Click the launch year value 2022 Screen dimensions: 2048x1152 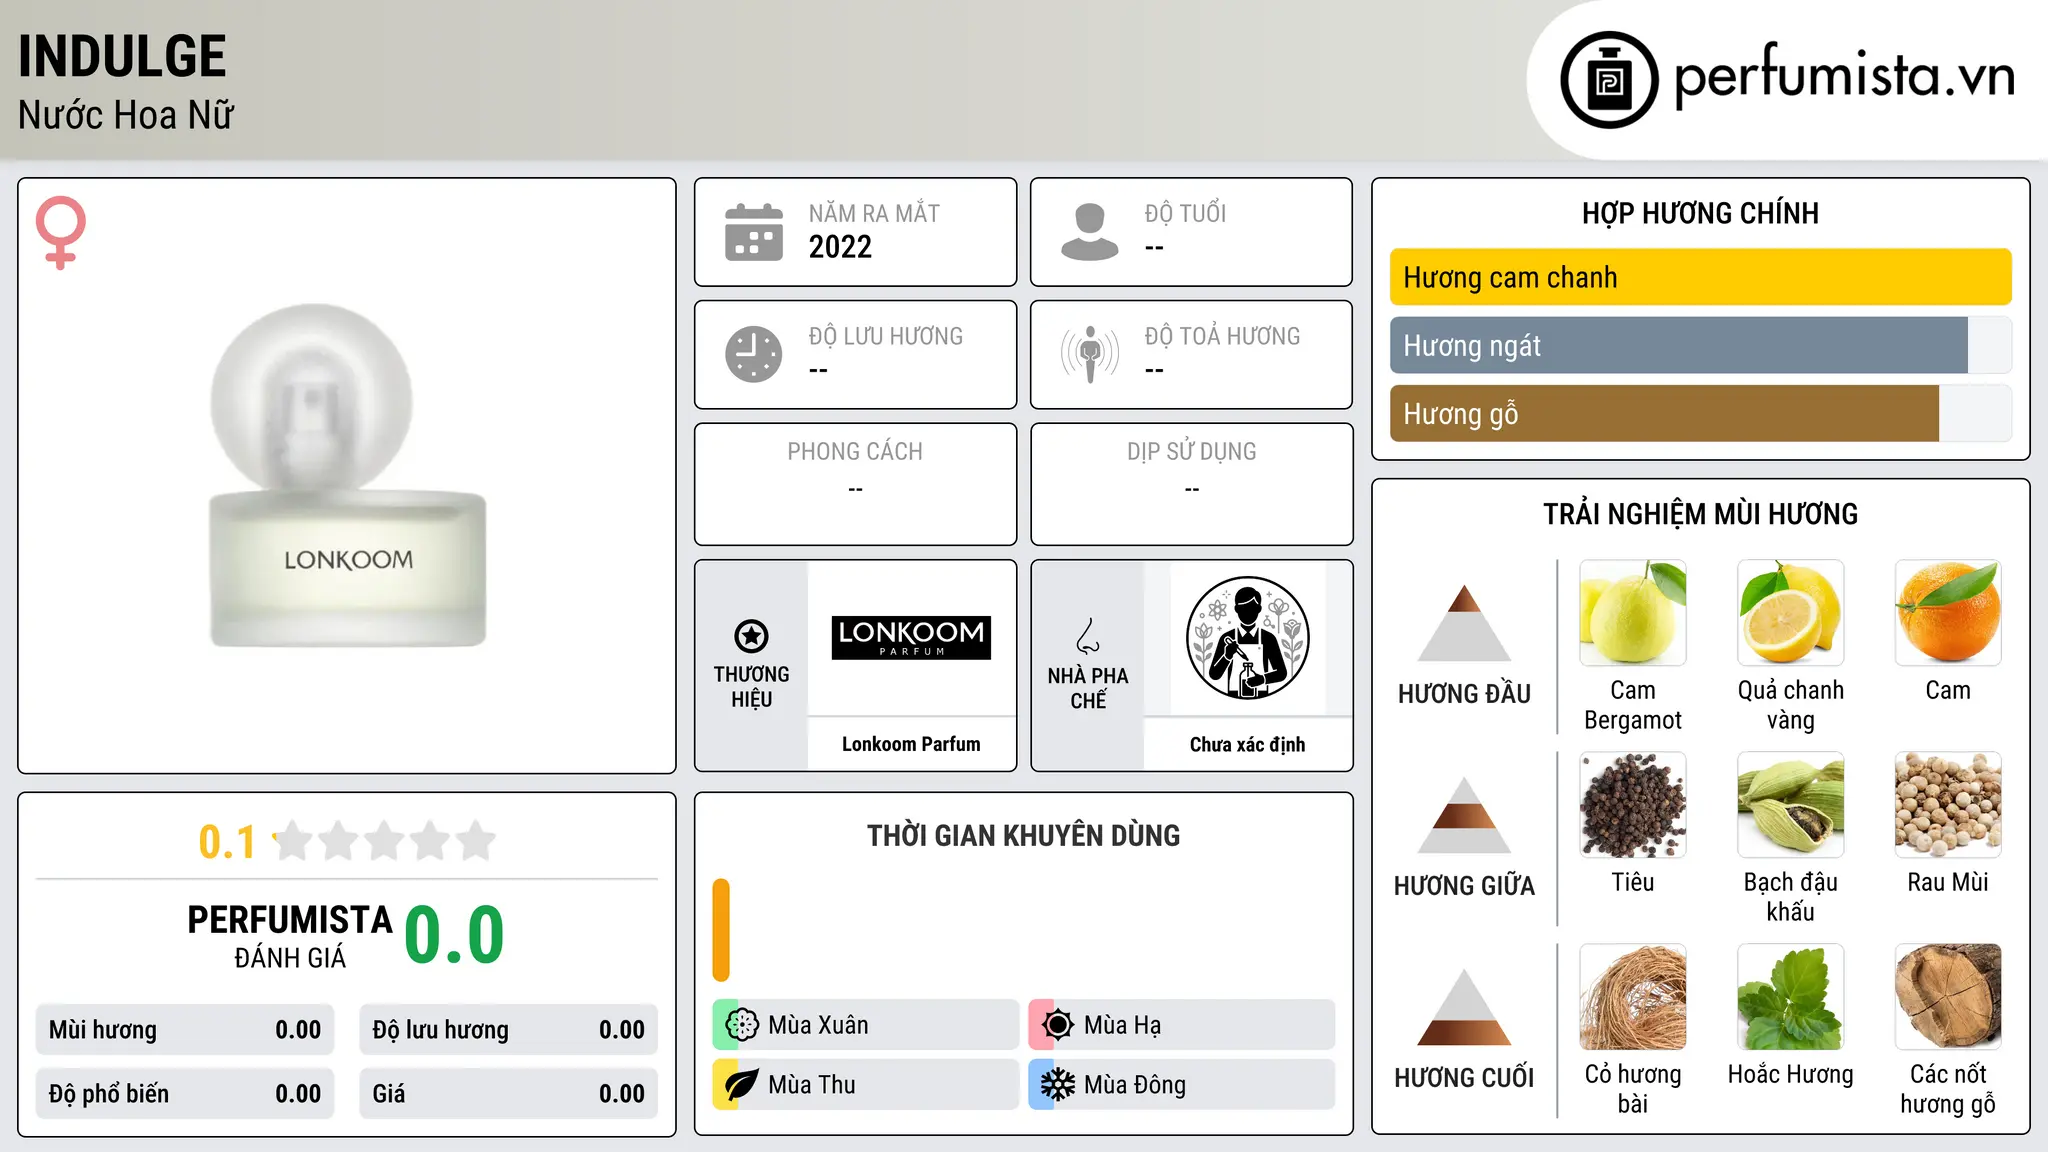click(840, 247)
